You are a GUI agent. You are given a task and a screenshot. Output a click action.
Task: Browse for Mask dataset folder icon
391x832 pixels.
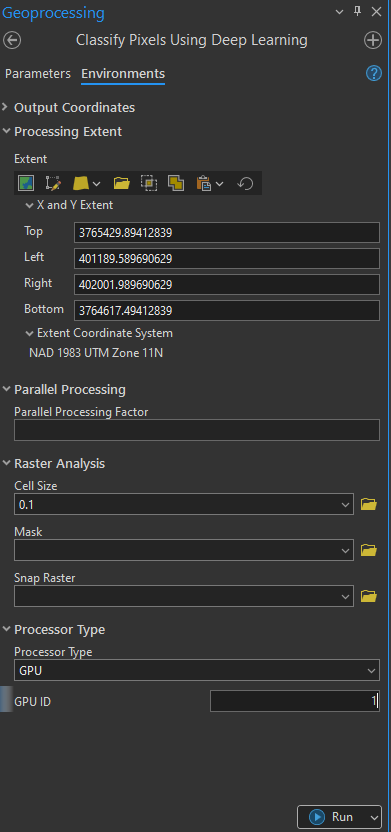point(369,550)
